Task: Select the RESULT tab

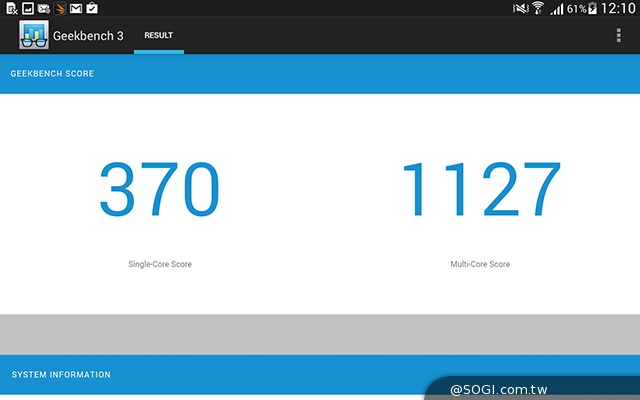Action: pos(158,36)
